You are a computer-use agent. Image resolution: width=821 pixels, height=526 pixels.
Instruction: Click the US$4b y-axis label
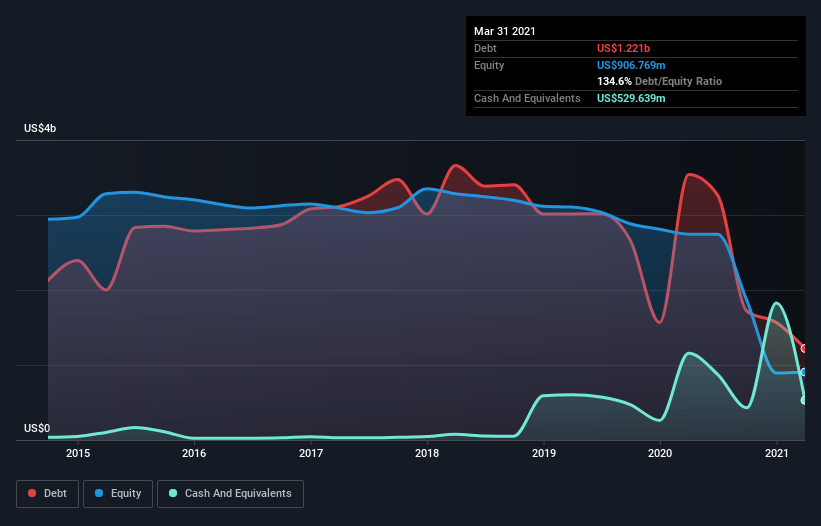40,128
